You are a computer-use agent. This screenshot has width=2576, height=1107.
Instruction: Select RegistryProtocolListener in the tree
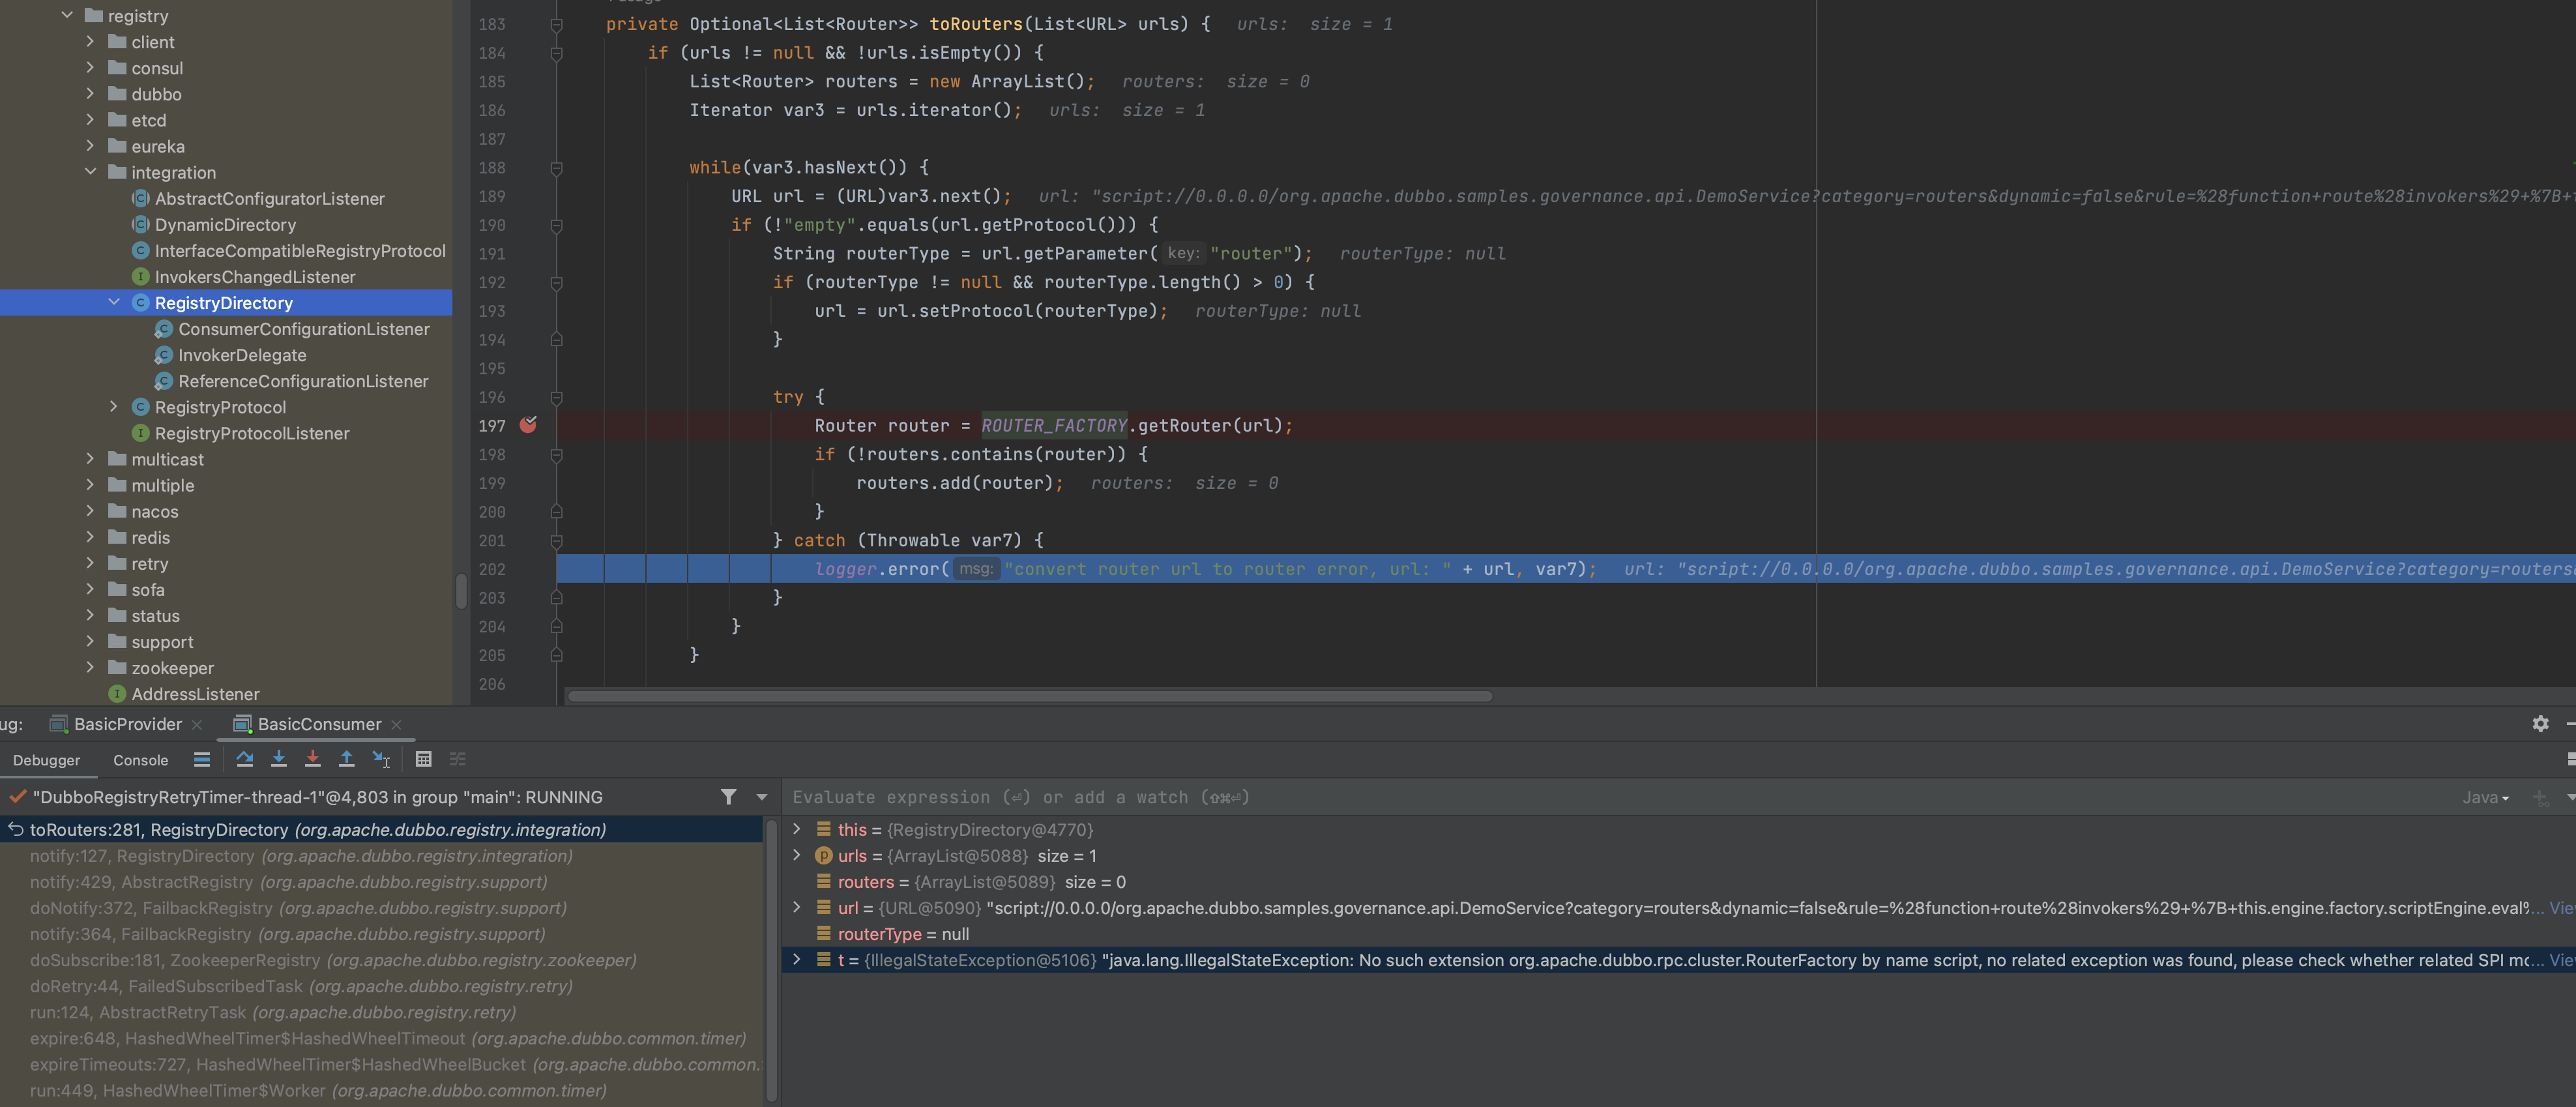pyautogui.click(x=252, y=432)
